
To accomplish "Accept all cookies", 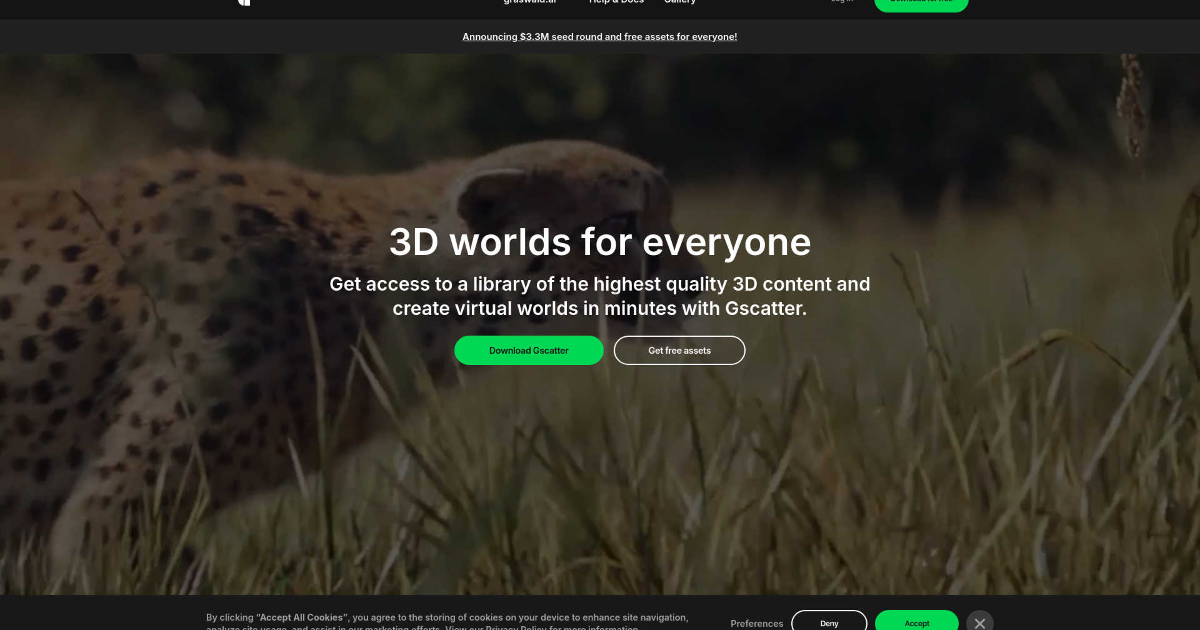I will [916, 622].
